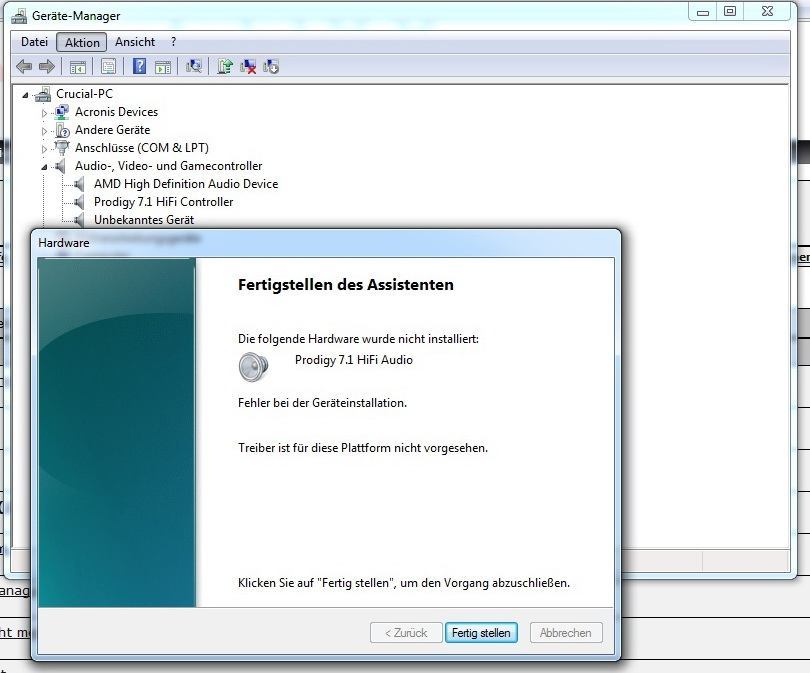
Task: Click the 'Klicken Sie auf "Fertig stellen"' instruction text
Action: (x=403, y=583)
